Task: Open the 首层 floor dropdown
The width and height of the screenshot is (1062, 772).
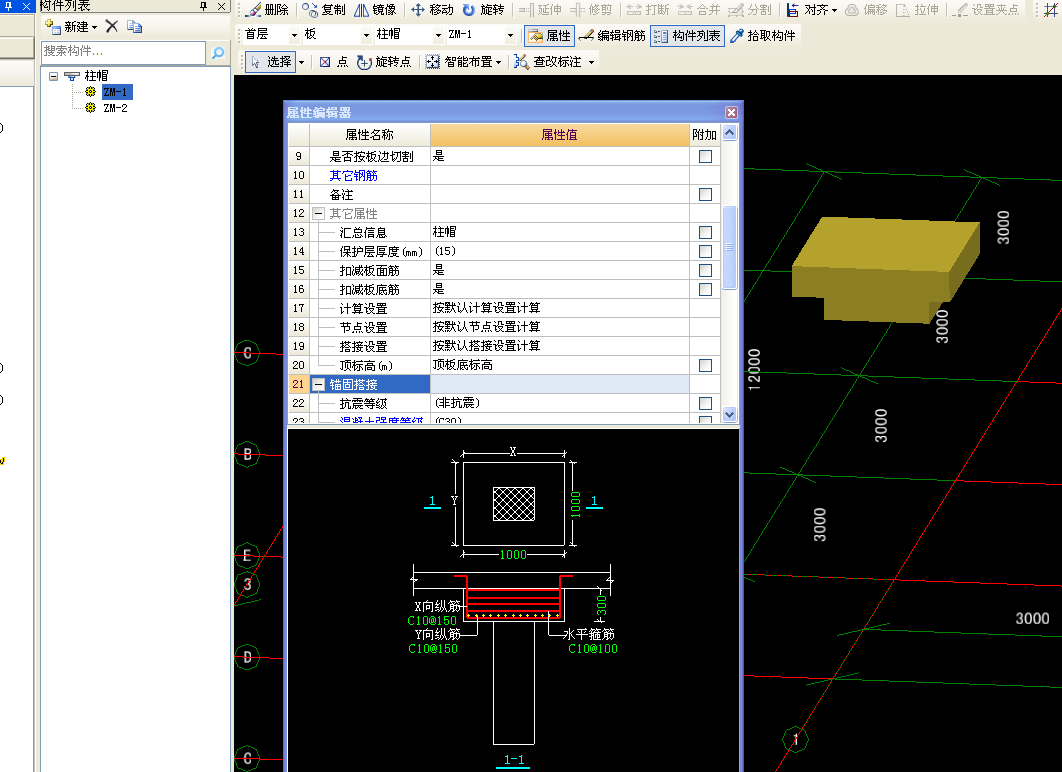Action: [294, 35]
